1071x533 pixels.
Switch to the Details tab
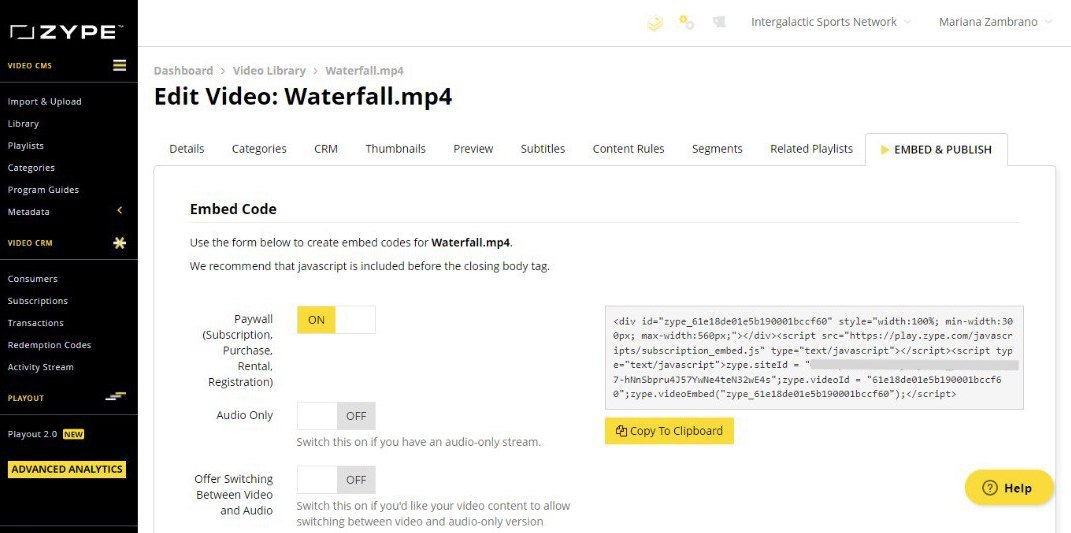(x=186, y=149)
